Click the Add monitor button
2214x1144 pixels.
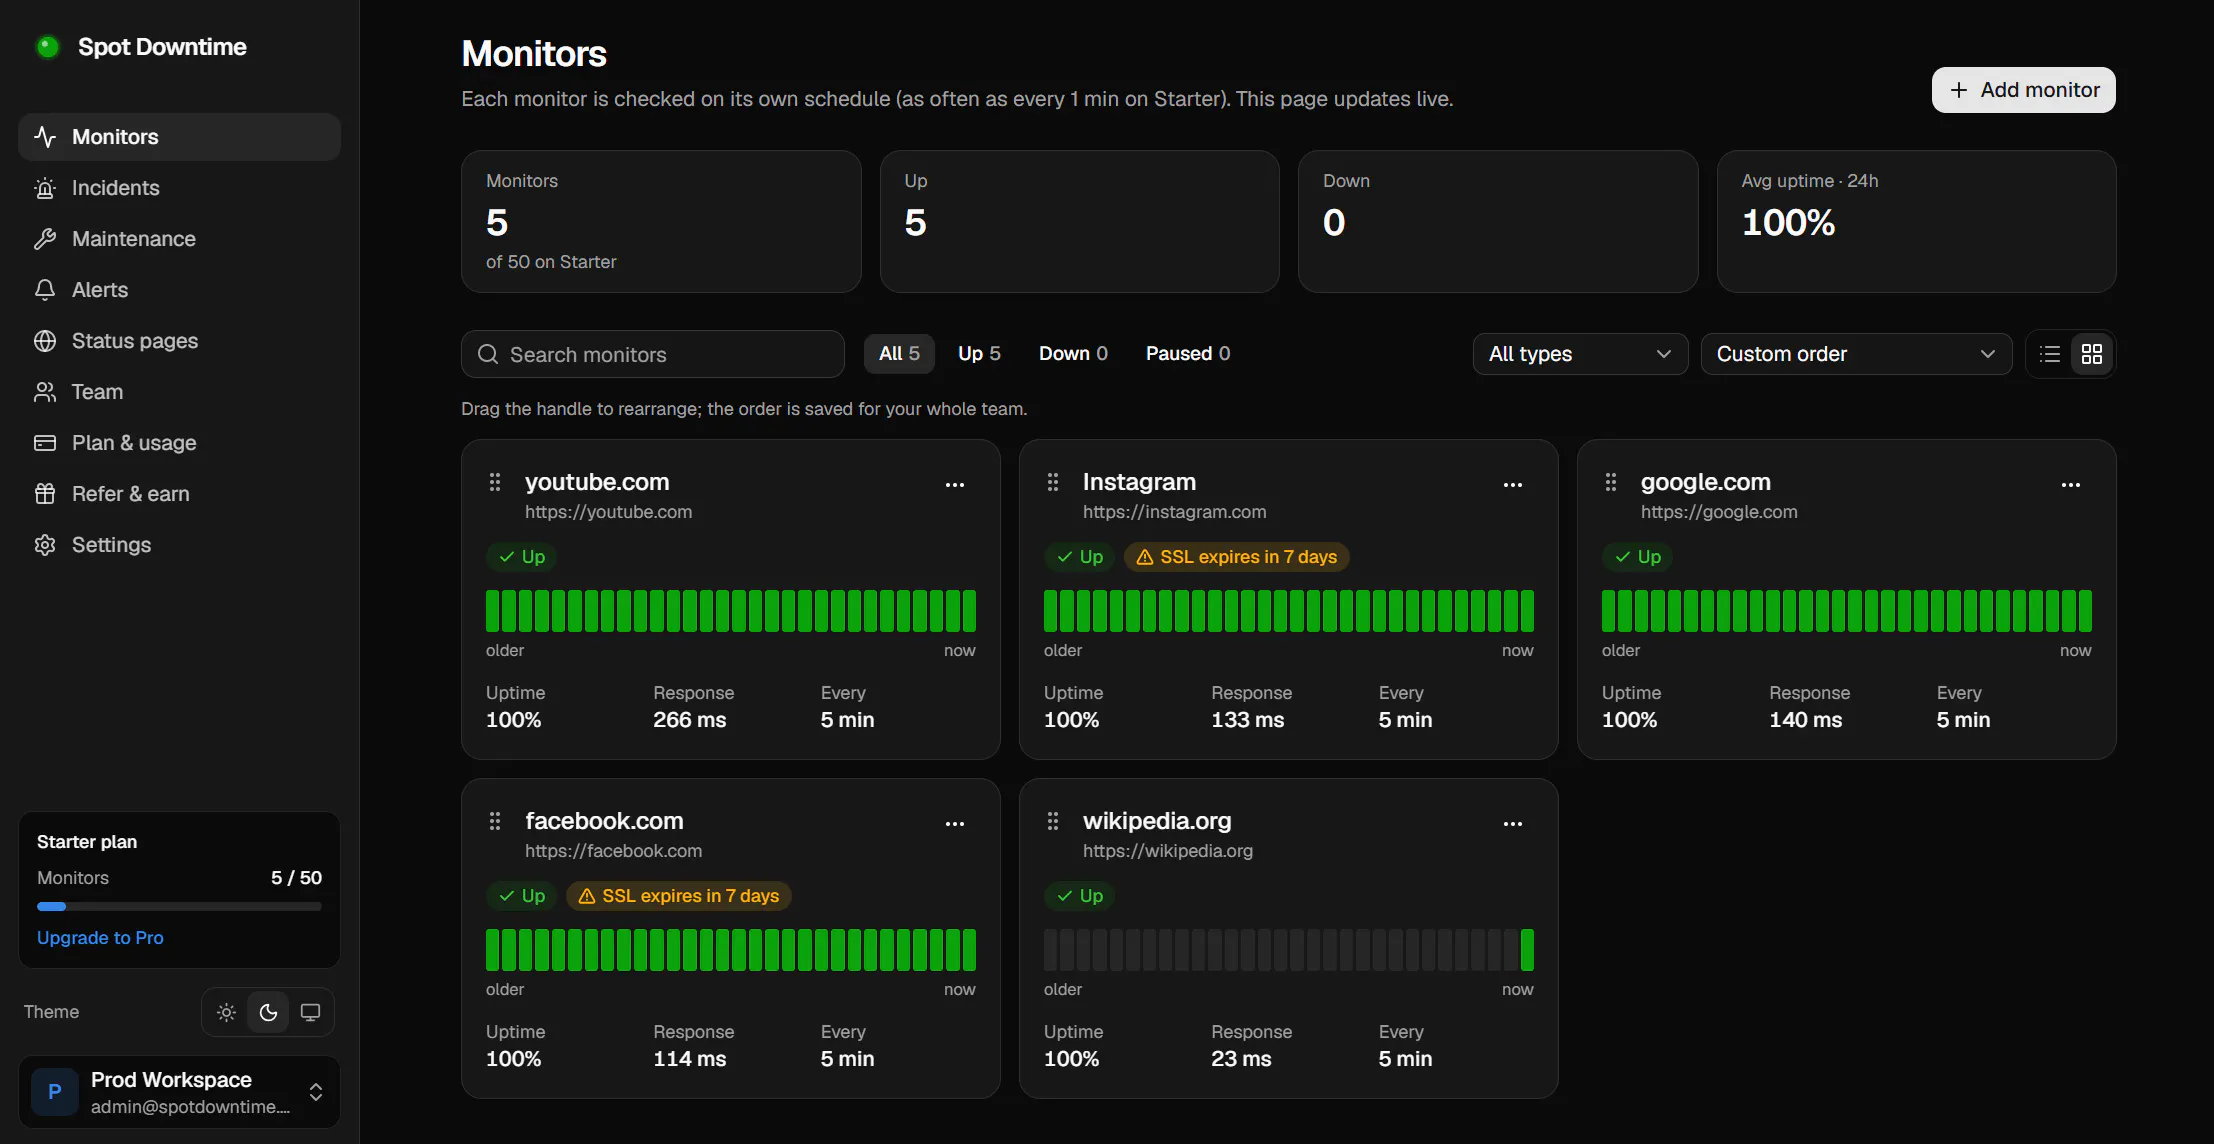[2023, 90]
